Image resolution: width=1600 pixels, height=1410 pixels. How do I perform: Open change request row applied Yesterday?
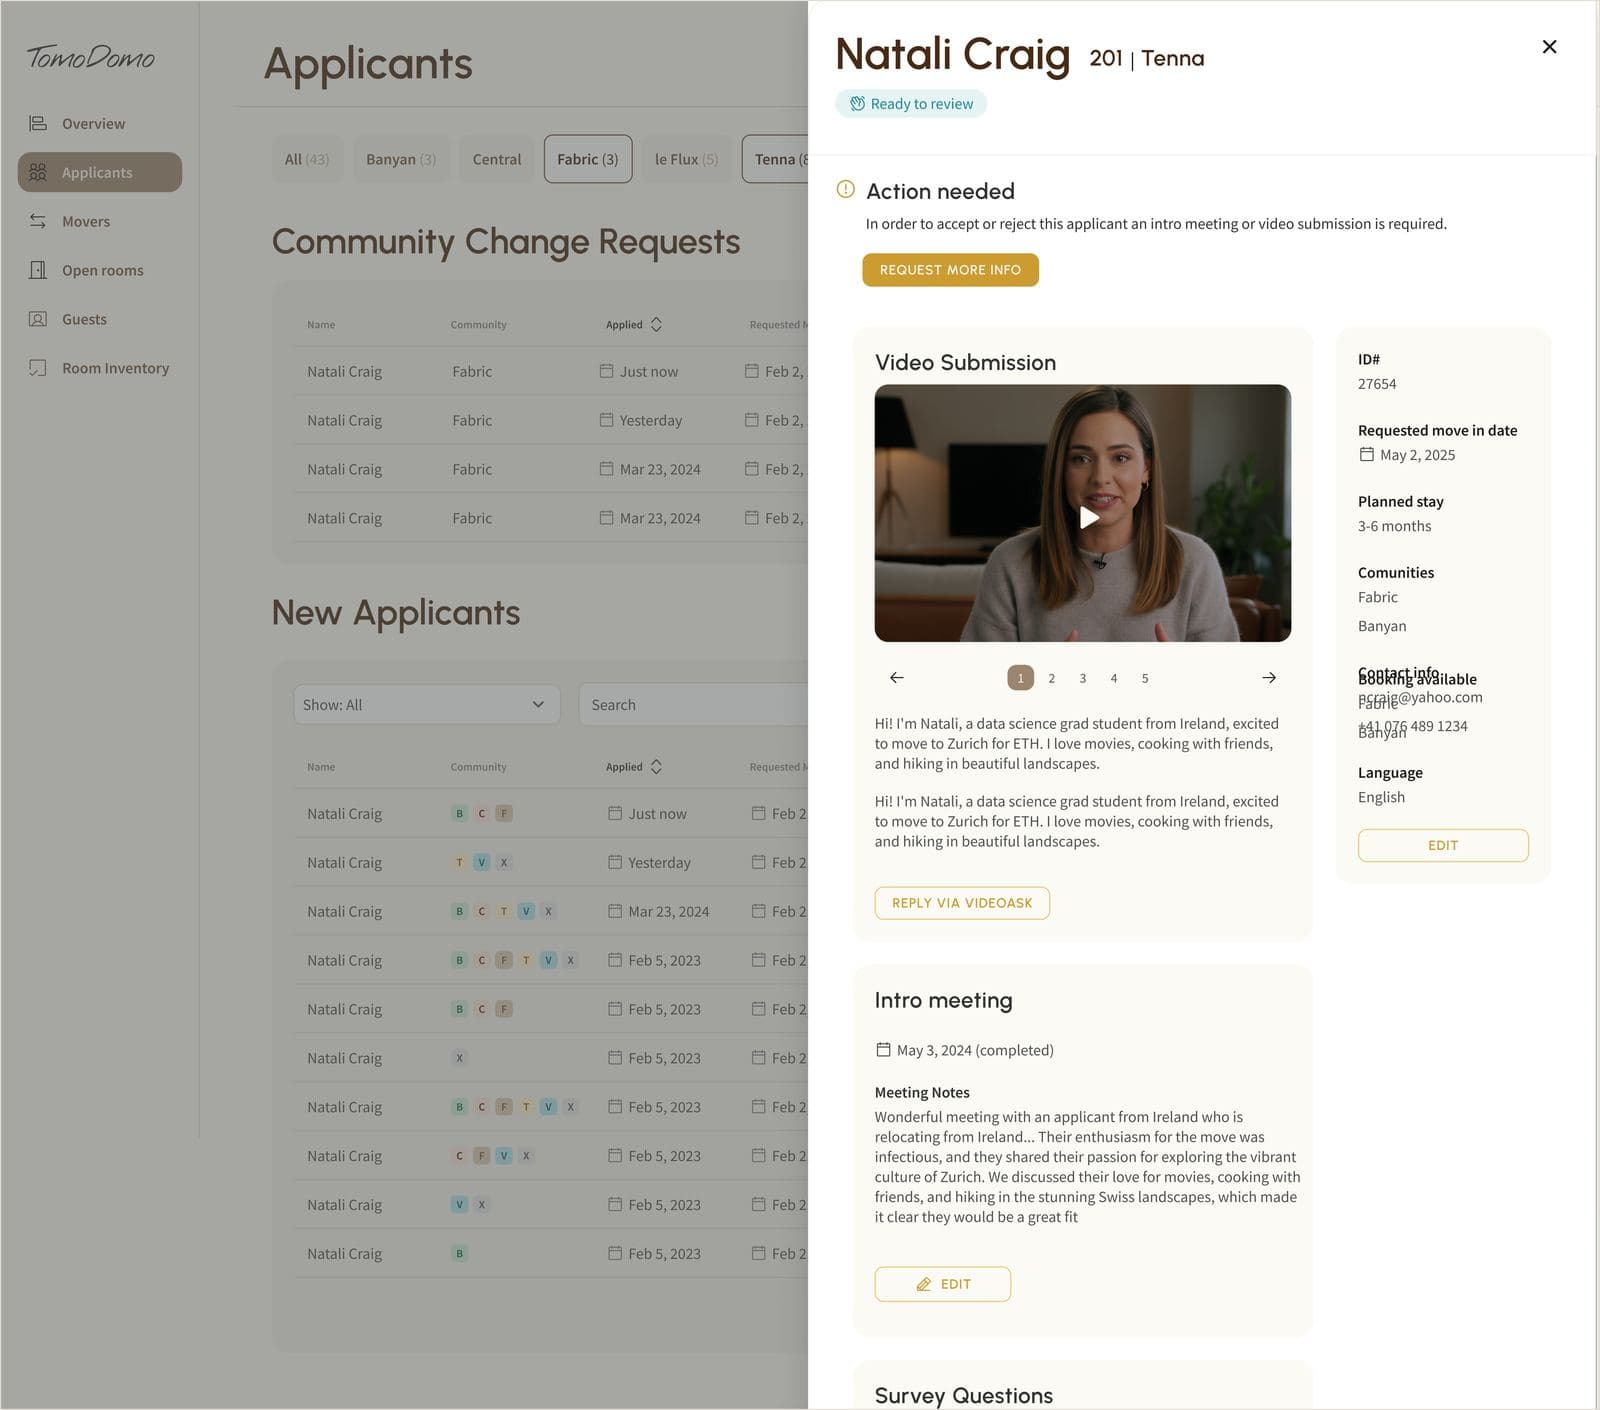[550, 420]
